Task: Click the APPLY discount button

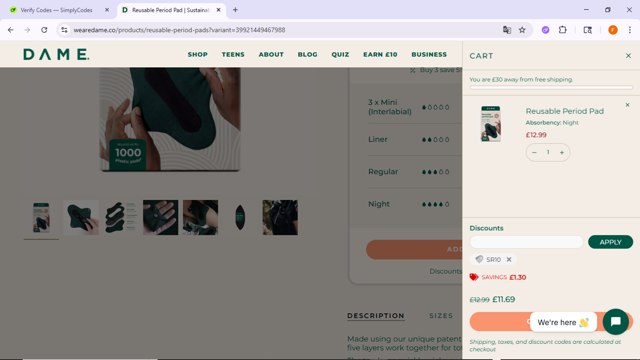Action: click(610, 242)
